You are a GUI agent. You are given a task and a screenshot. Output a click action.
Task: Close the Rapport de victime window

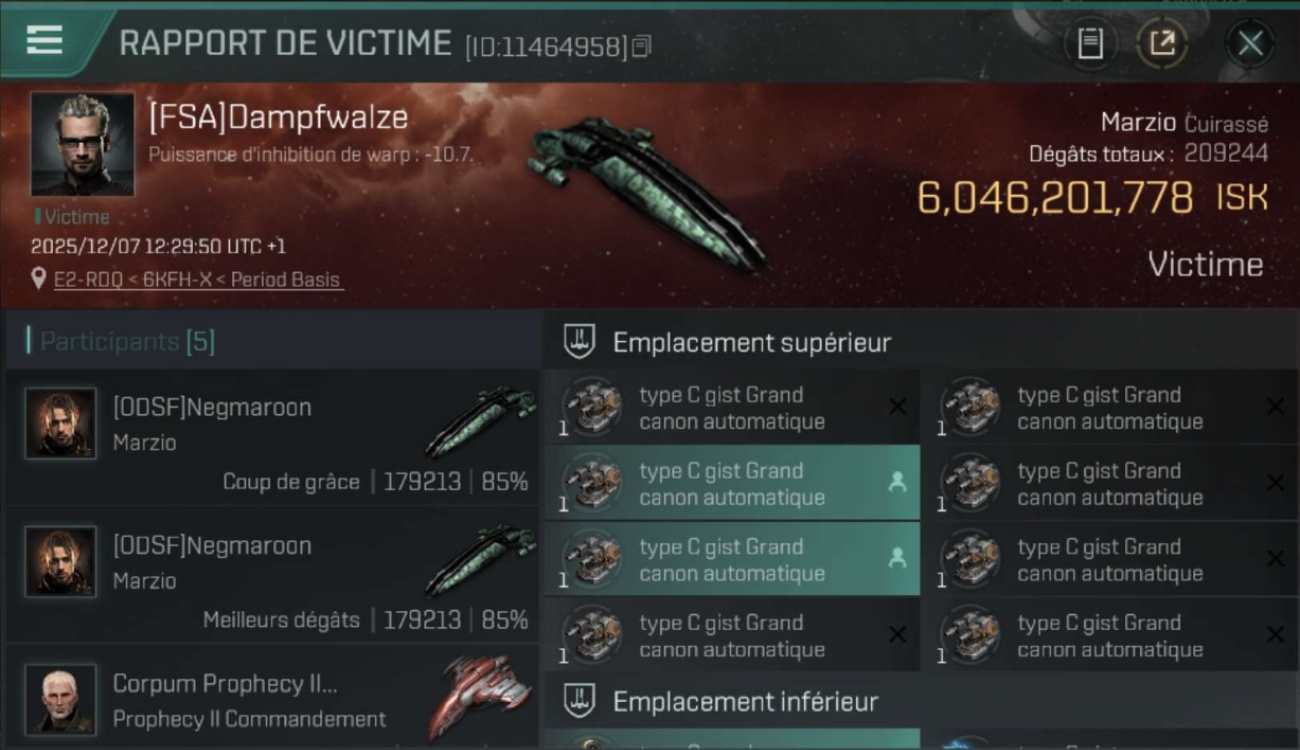(x=1250, y=43)
